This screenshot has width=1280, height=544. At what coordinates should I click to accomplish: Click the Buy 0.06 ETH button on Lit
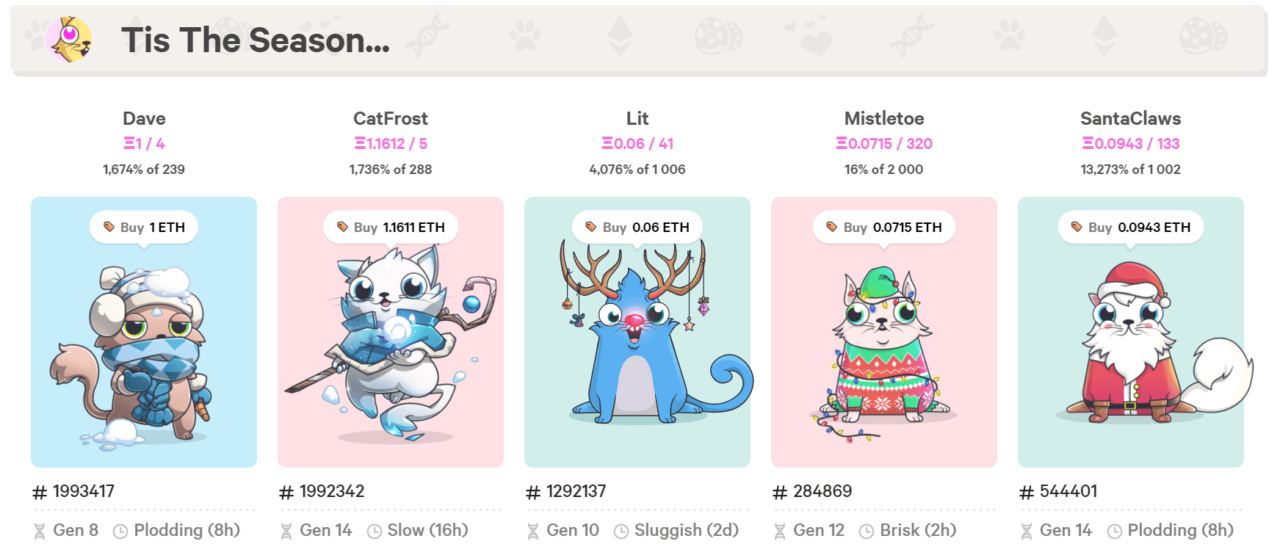tap(637, 227)
